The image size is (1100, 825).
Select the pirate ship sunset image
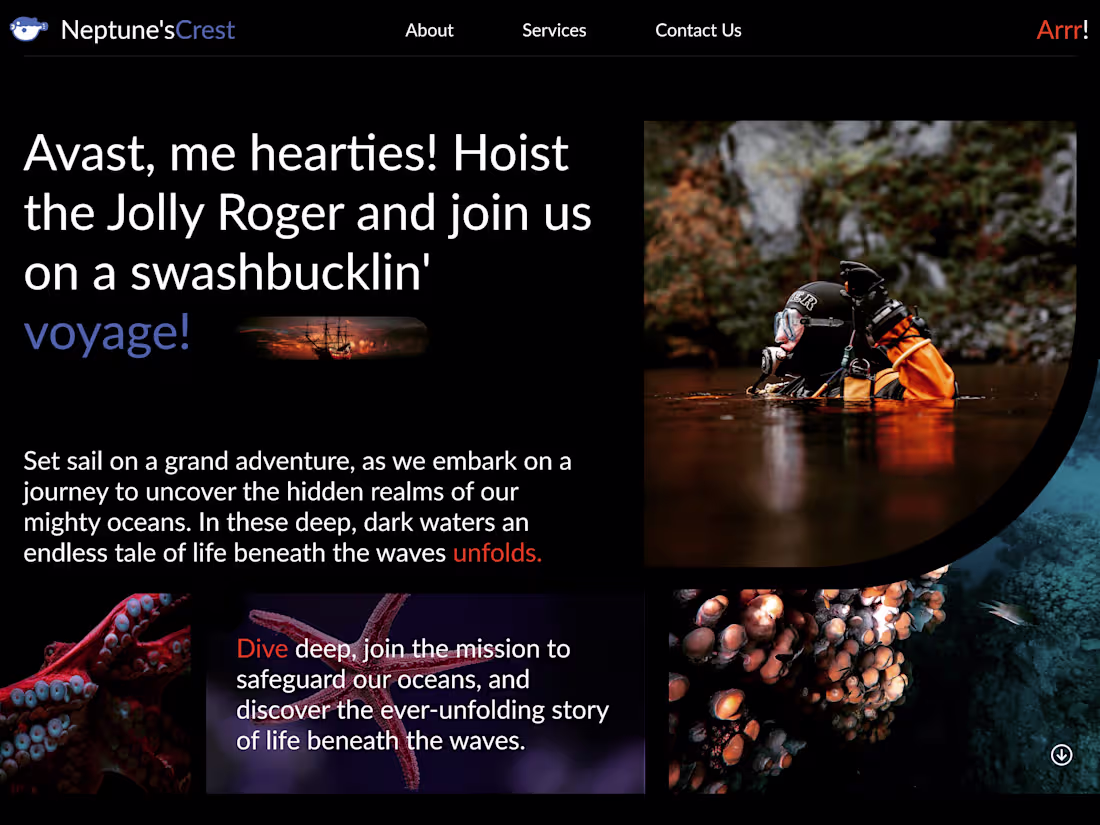coord(333,338)
